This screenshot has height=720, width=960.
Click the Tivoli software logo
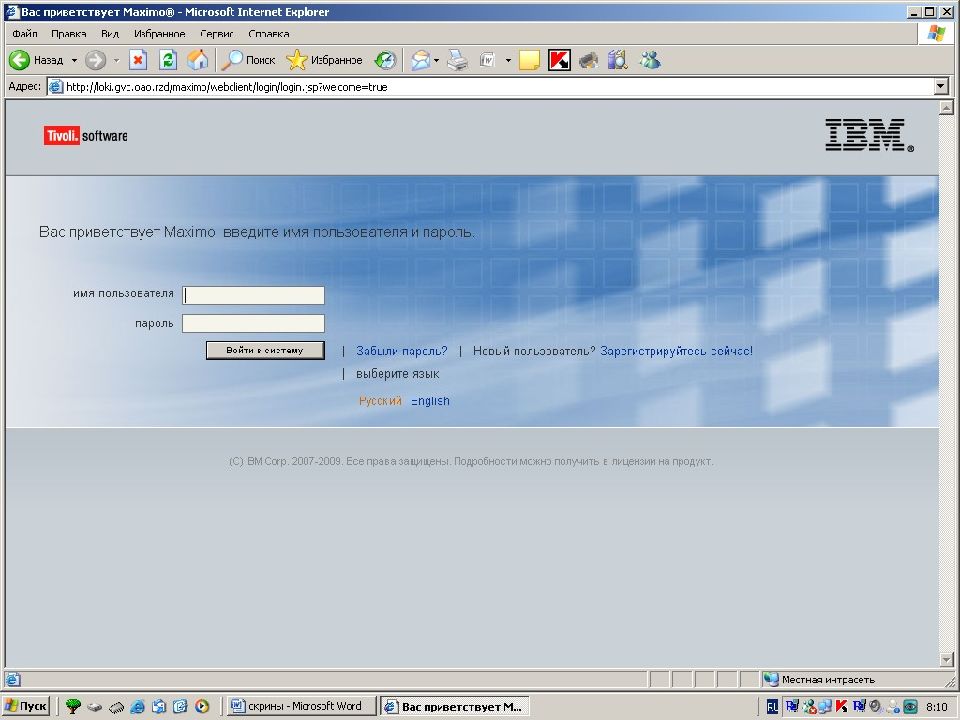coord(85,136)
